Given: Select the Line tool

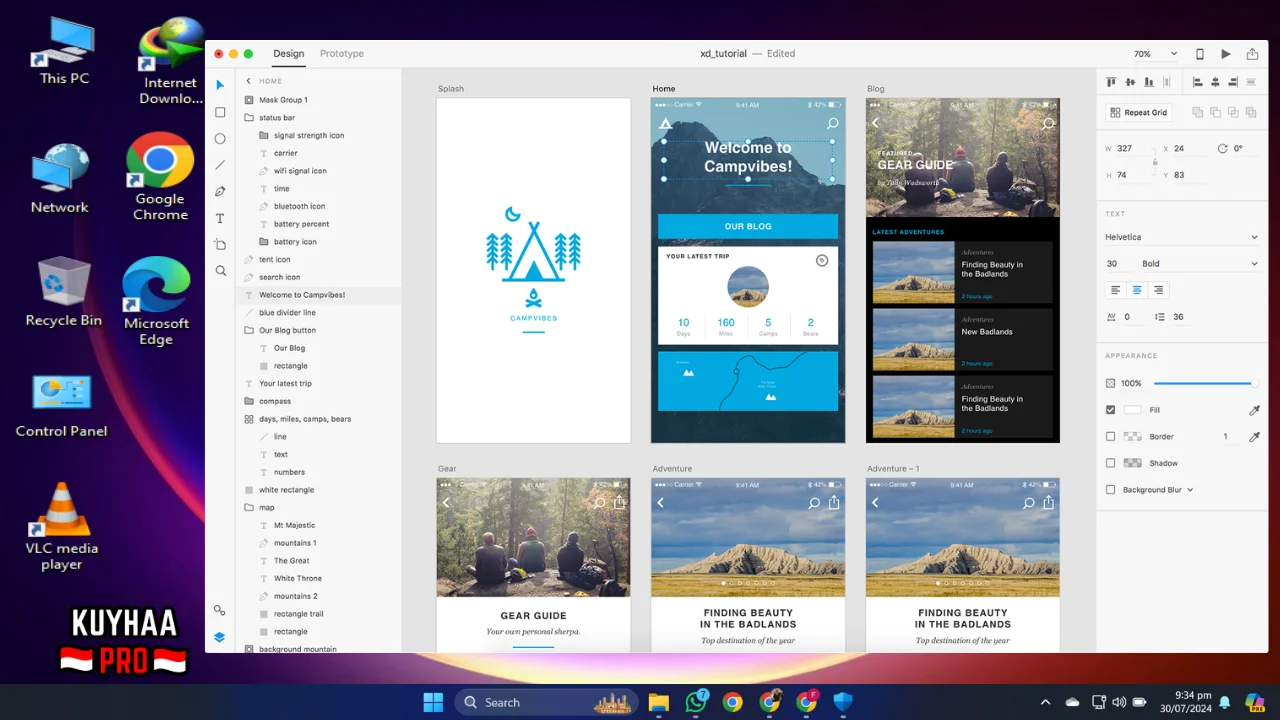Looking at the screenshot, I should click(220, 165).
